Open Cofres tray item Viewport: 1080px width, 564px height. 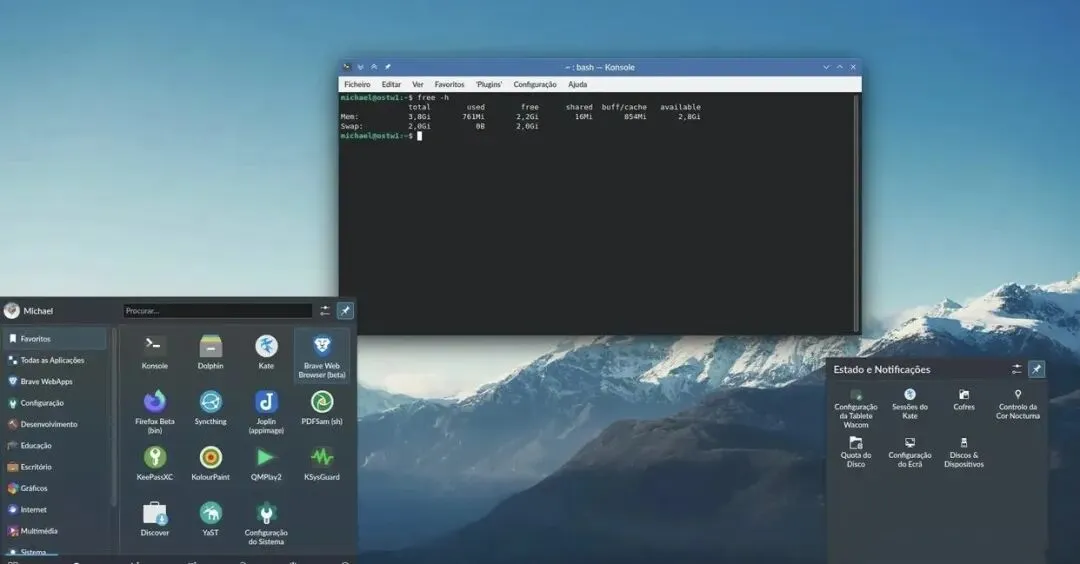[x=964, y=400]
